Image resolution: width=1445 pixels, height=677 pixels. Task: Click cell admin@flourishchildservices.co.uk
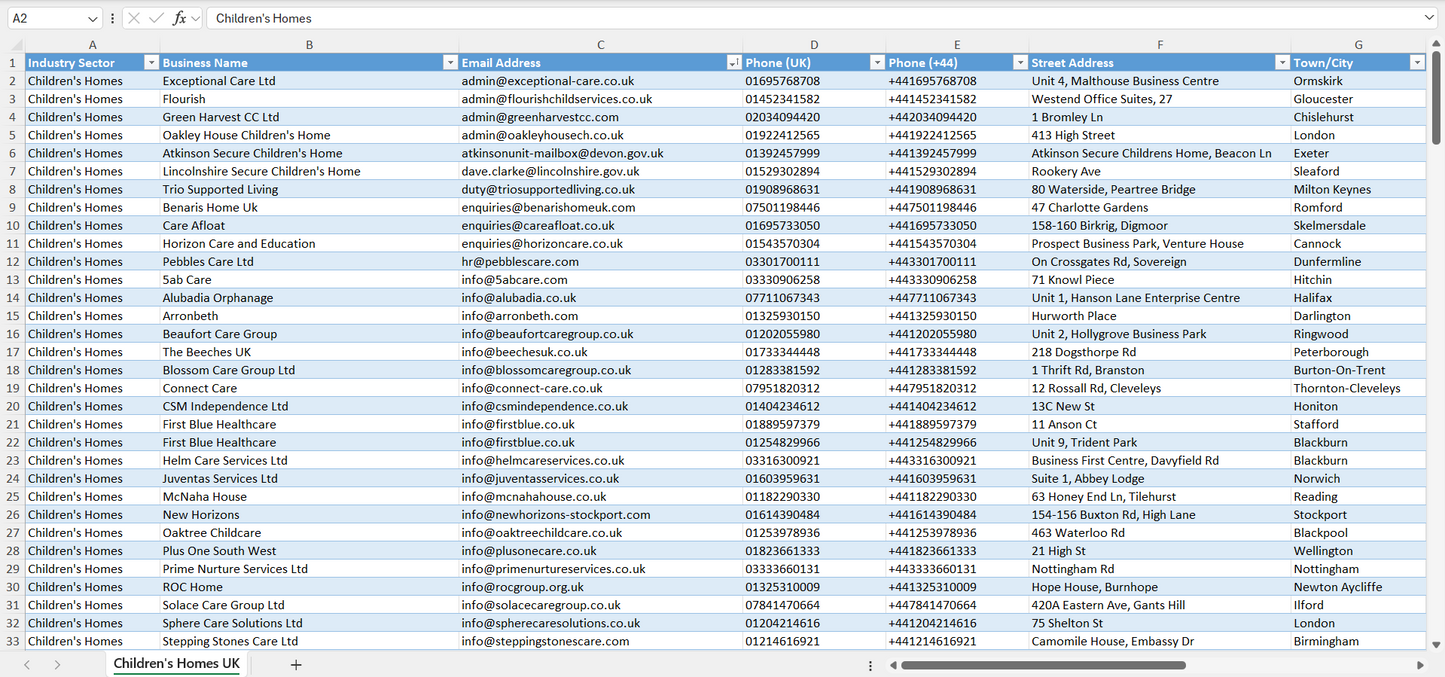(600, 98)
